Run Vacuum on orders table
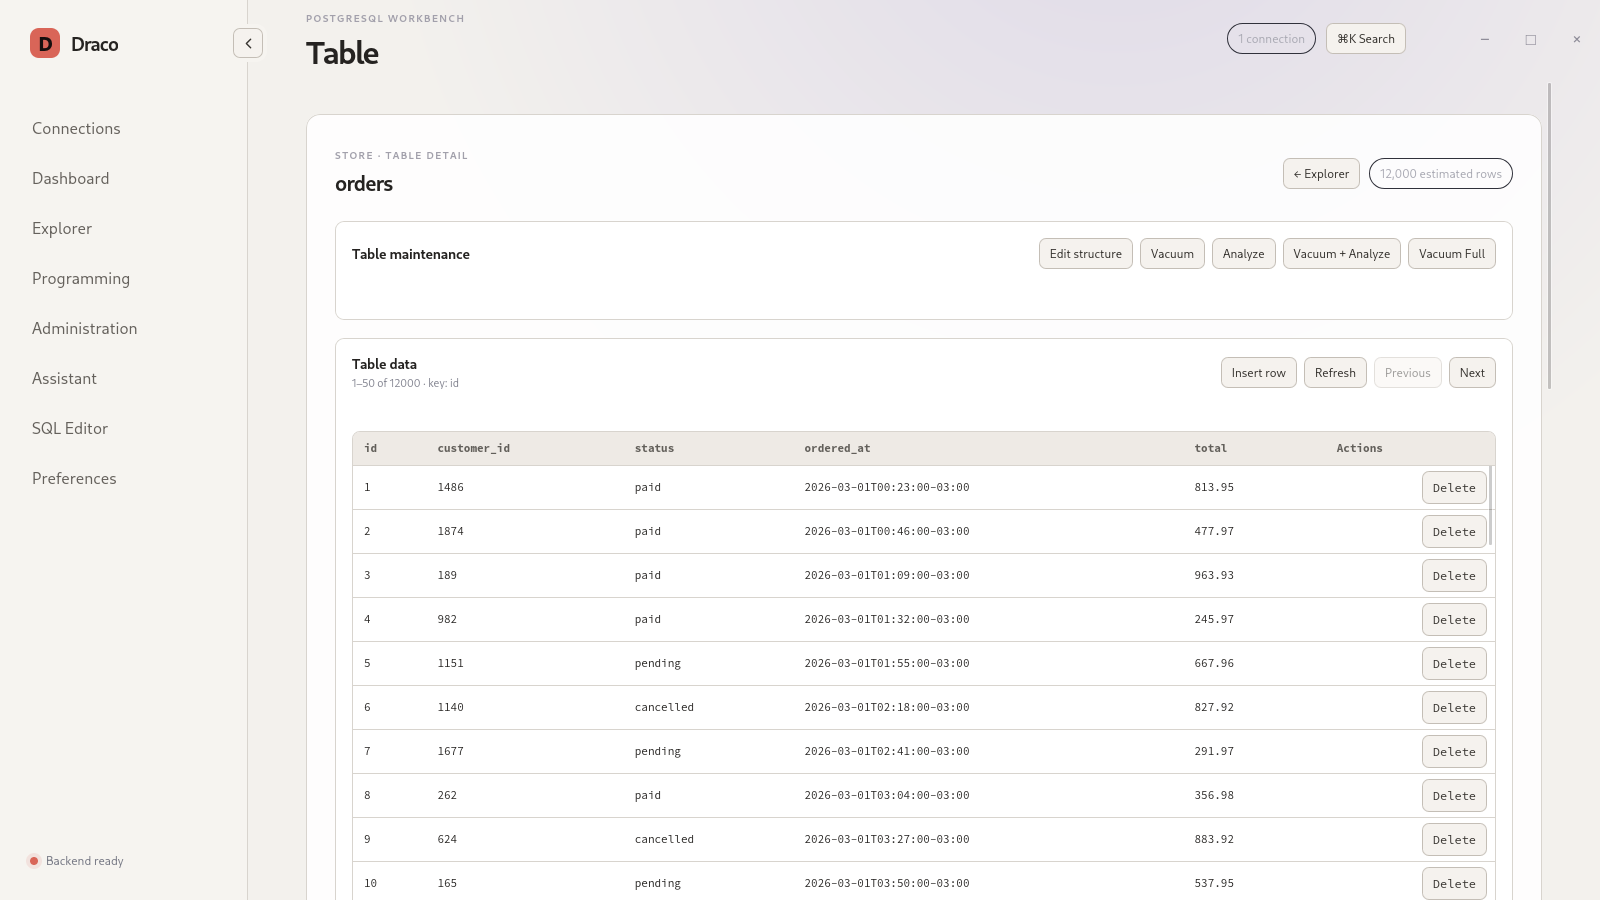 pos(1172,254)
